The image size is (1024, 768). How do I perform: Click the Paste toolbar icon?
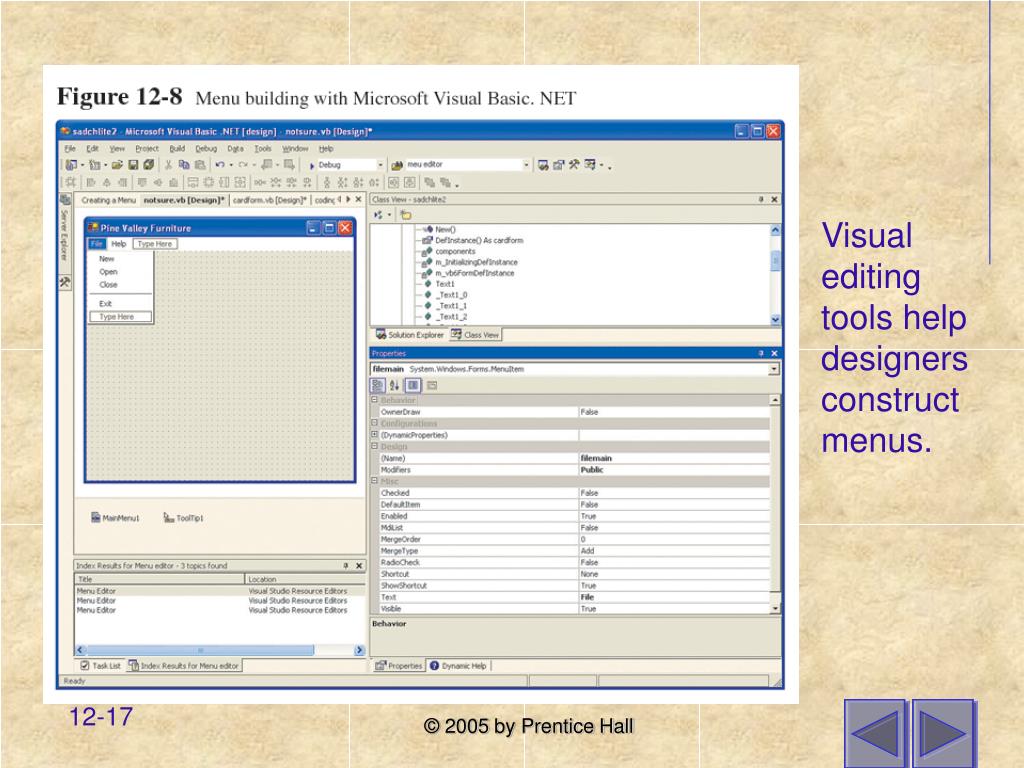point(200,165)
